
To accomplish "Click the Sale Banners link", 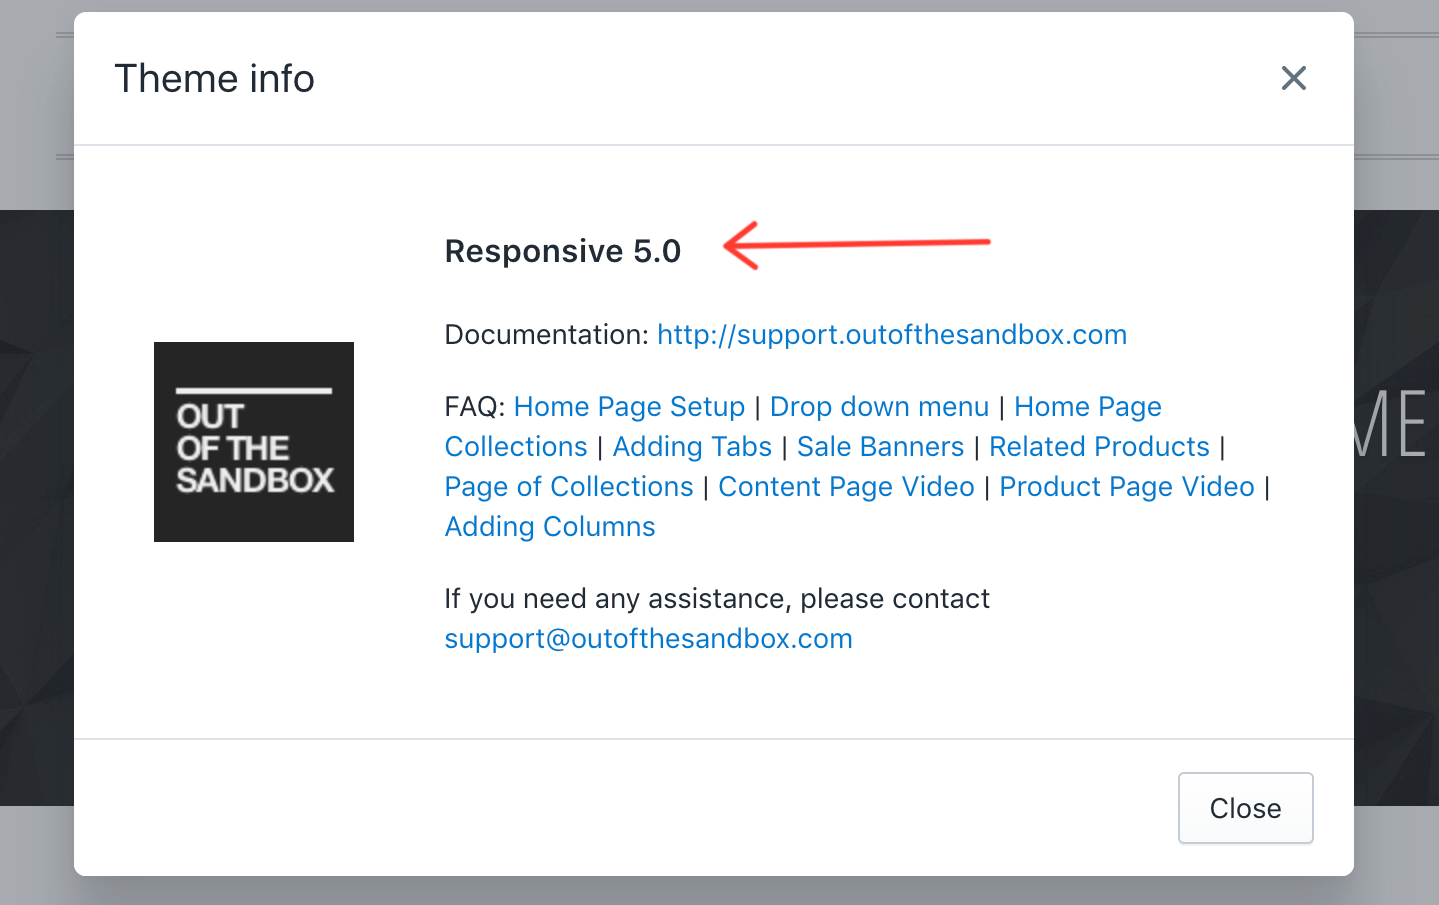I will [x=880, y=447].
